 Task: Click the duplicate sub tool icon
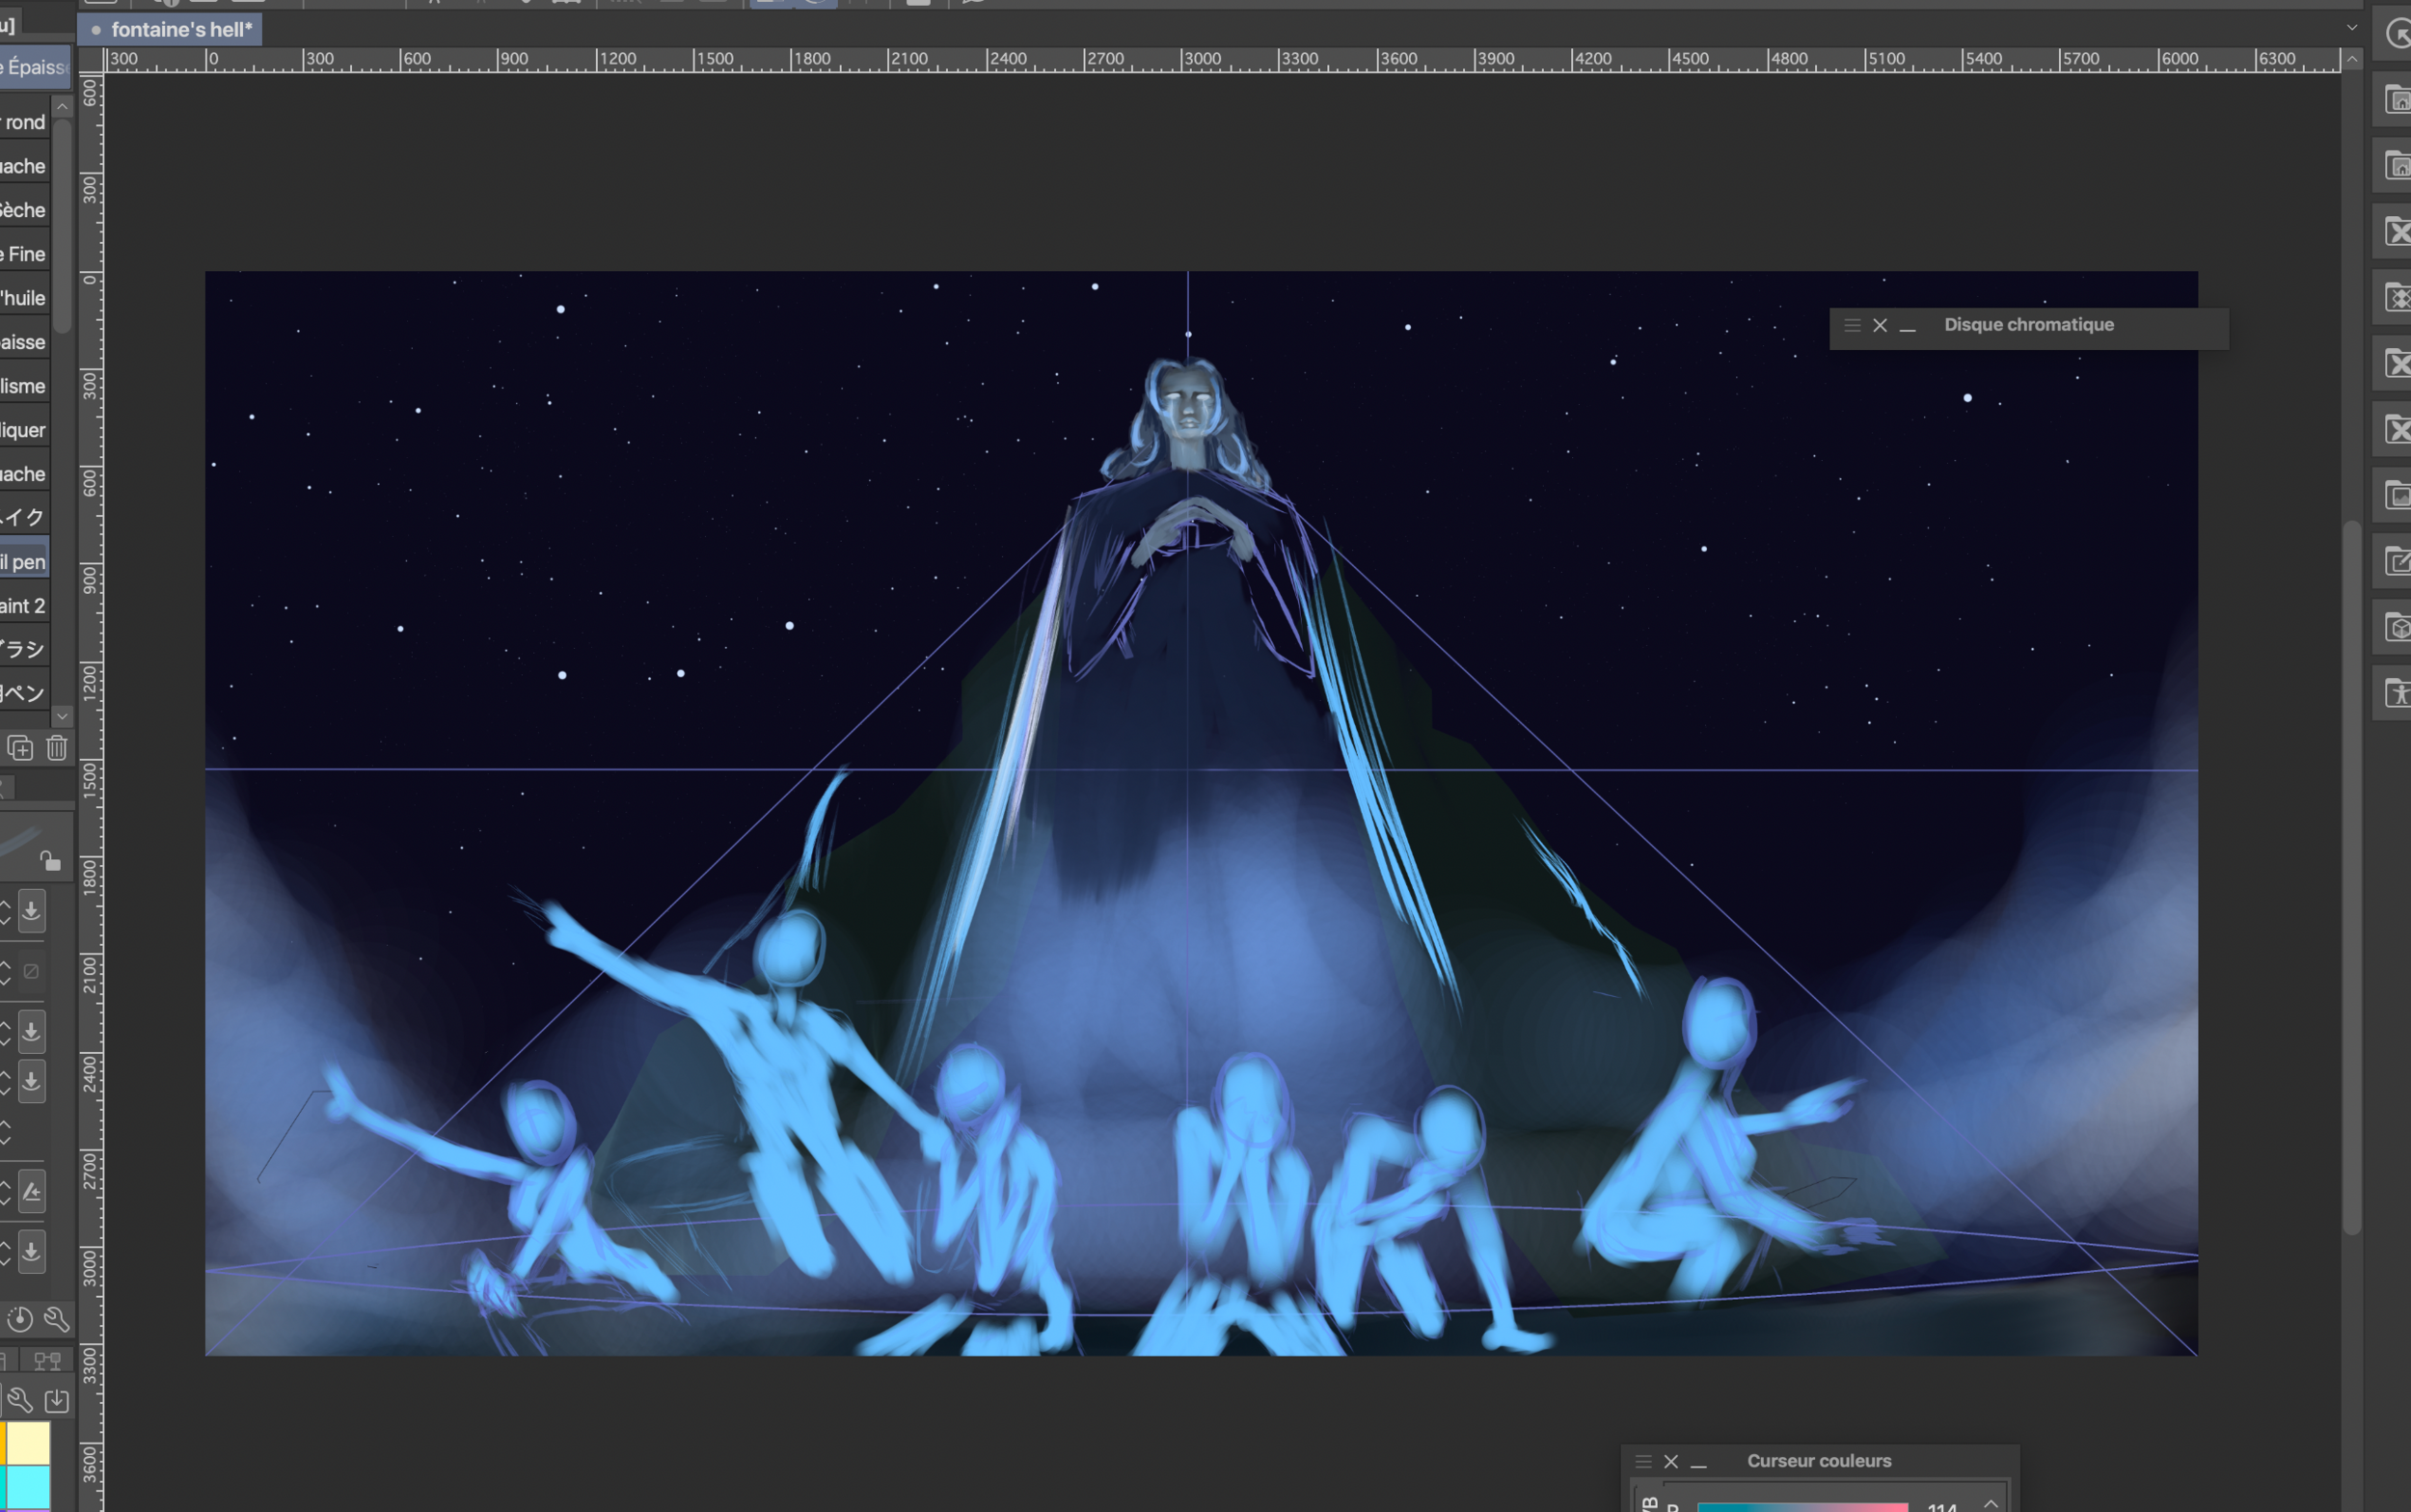pyautogui.click(x=20, y=748)
